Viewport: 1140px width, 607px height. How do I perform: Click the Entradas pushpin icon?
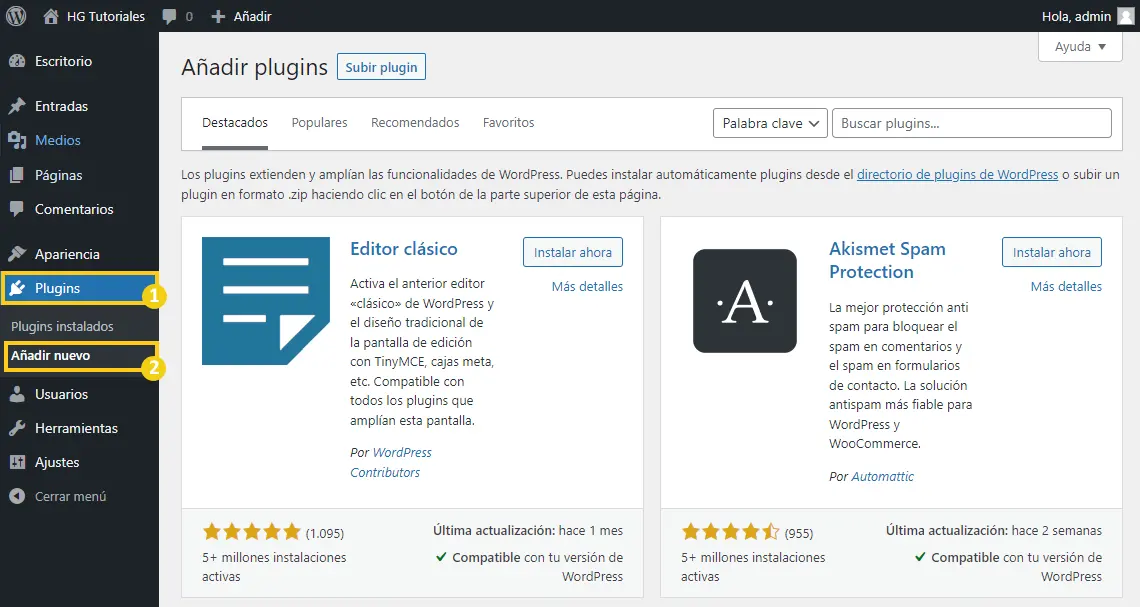(x=17, y=106)
